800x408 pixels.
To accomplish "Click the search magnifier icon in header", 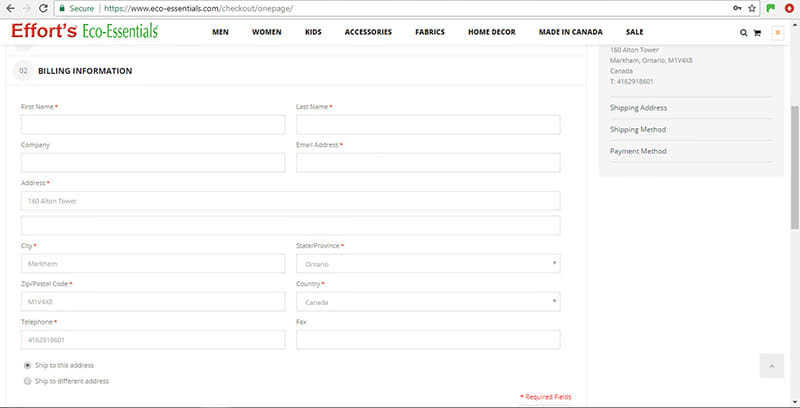I will (743, 32).
